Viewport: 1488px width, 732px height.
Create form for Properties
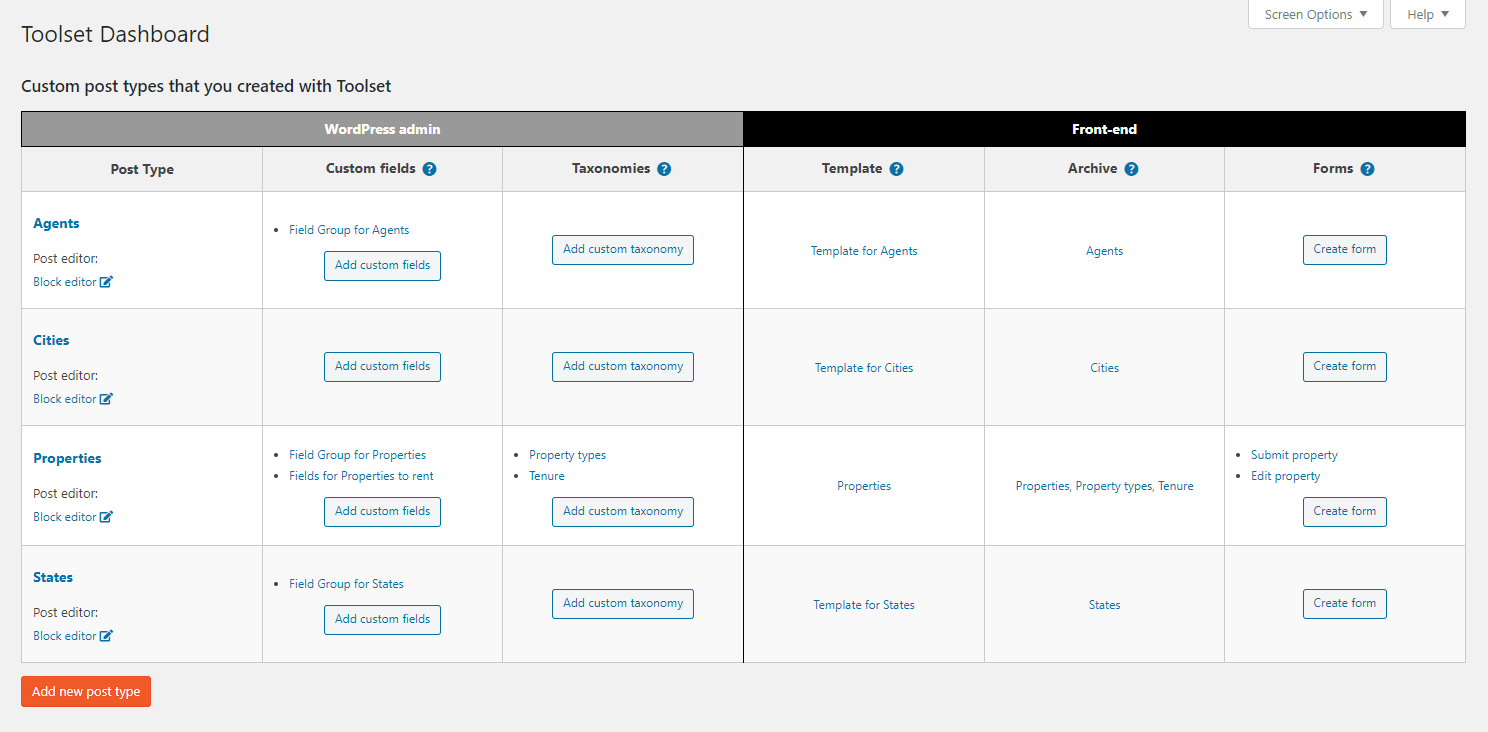1345,512
